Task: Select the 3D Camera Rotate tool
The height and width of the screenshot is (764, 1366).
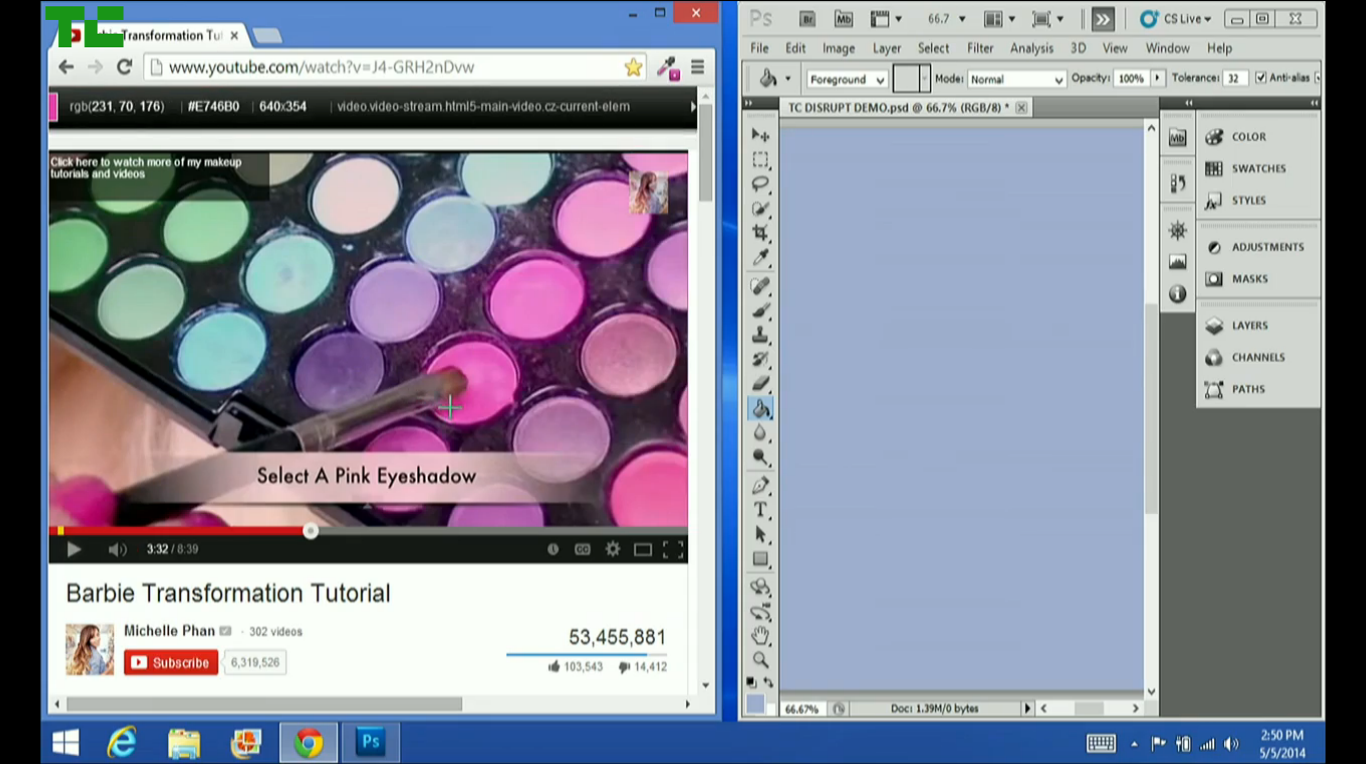Action: click(761, 612)
